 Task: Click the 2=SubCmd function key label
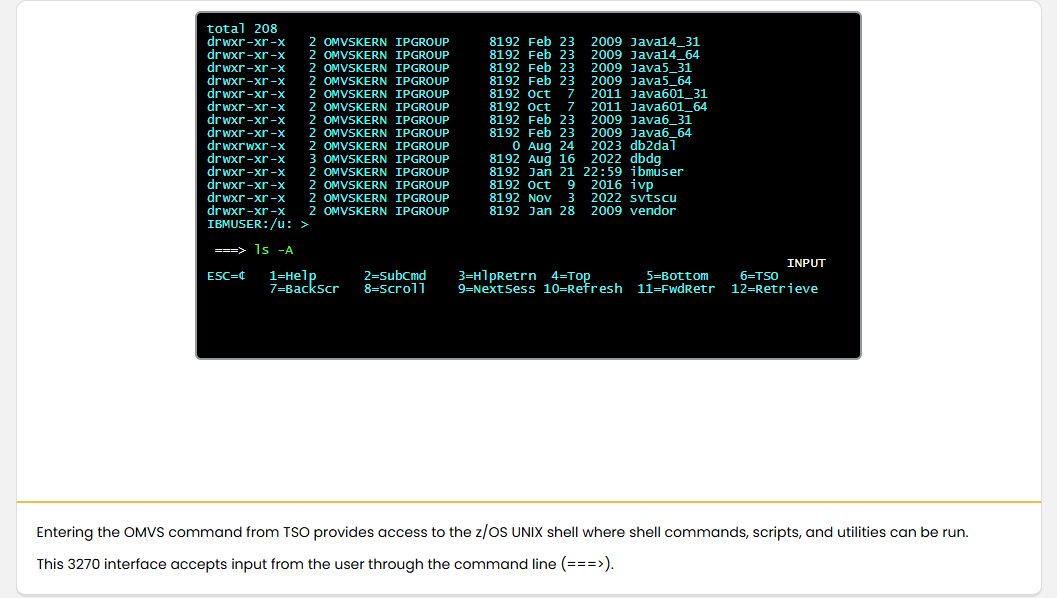coord(395,276)
